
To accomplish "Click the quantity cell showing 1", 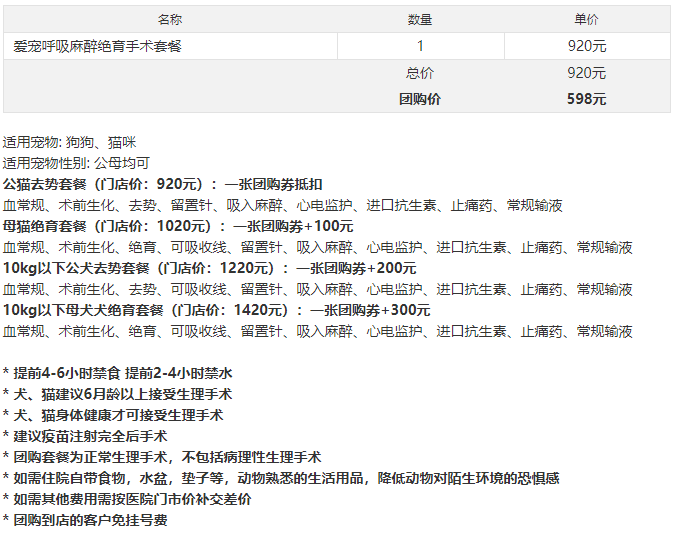I will click(420, 46).
